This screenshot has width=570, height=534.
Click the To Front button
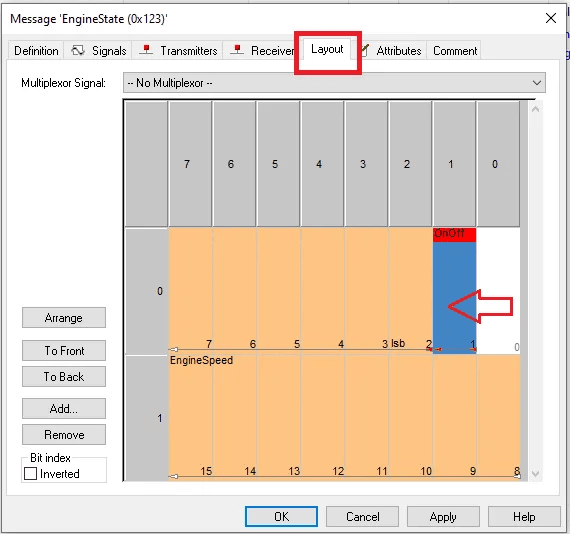point(64,350)
